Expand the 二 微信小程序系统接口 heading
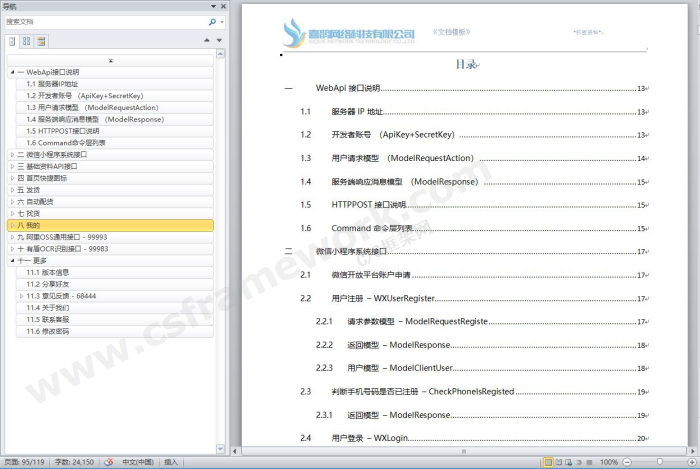 pyautogui.click(x=11, y=155)
